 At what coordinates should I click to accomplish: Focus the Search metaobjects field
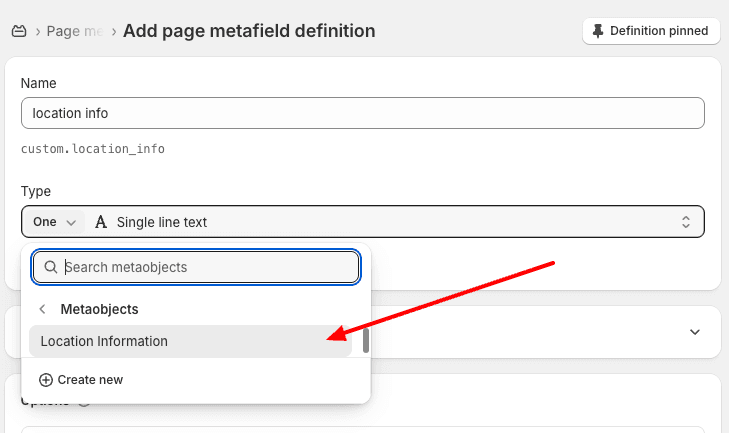[205, 267]
